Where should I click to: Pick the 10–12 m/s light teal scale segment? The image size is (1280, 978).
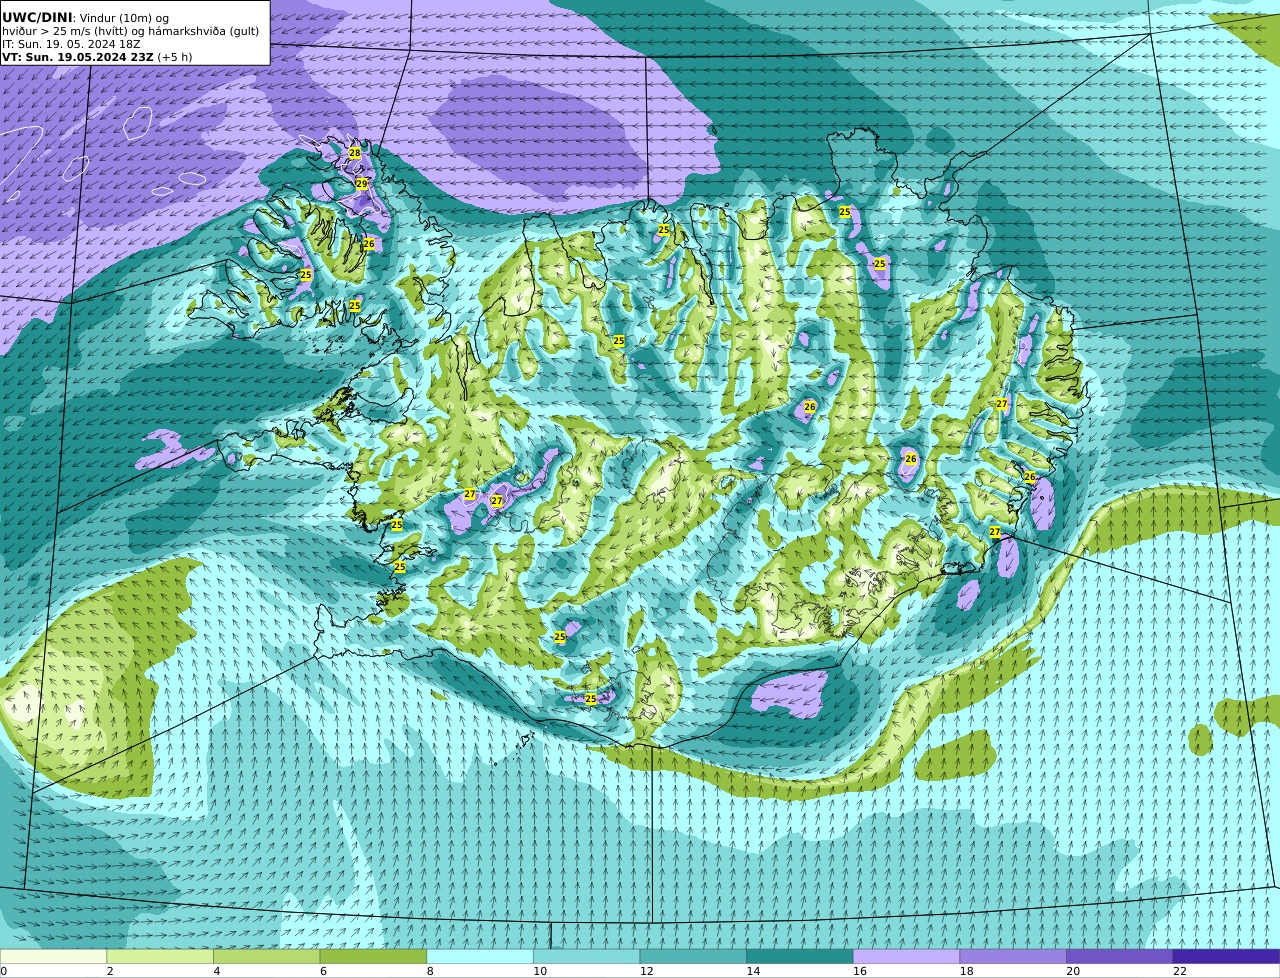click(586, 956)
